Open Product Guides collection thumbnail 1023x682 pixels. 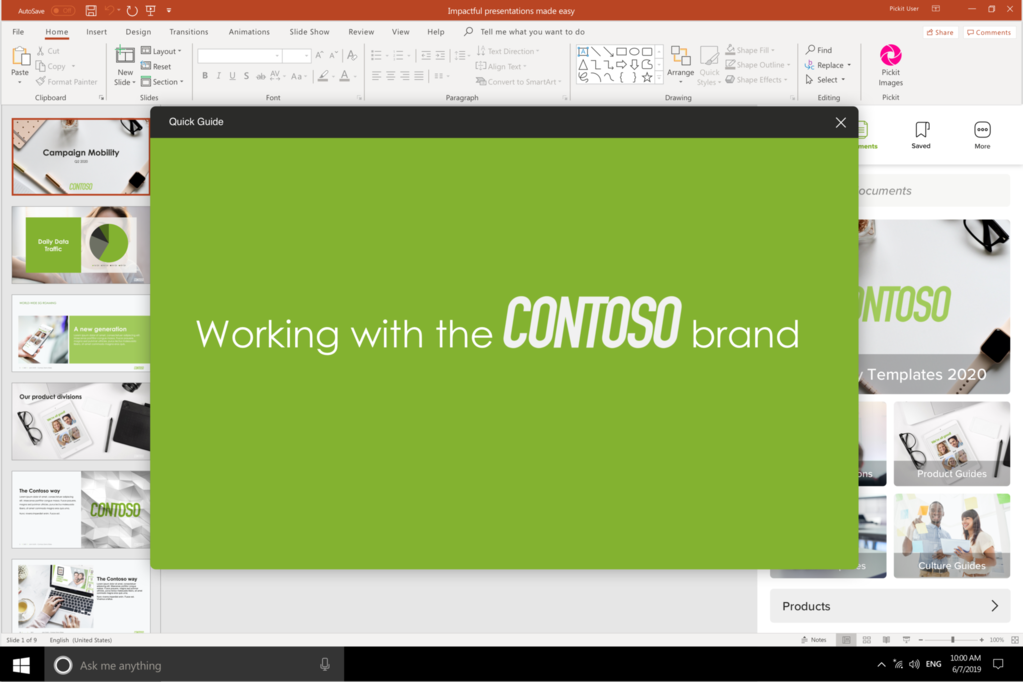click(952, 444)
